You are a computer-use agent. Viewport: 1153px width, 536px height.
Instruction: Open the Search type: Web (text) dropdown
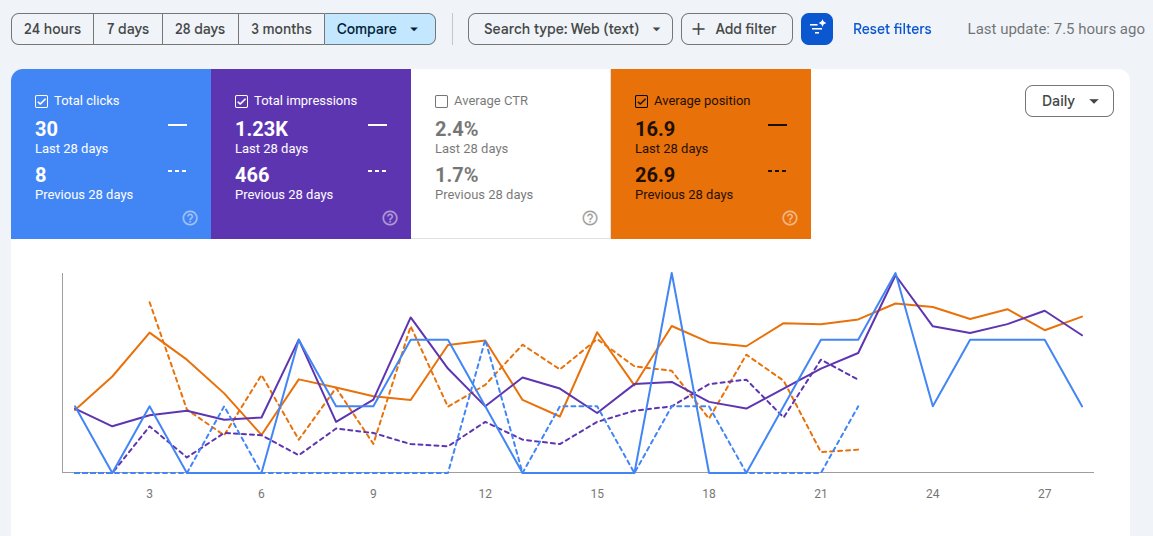571,29
